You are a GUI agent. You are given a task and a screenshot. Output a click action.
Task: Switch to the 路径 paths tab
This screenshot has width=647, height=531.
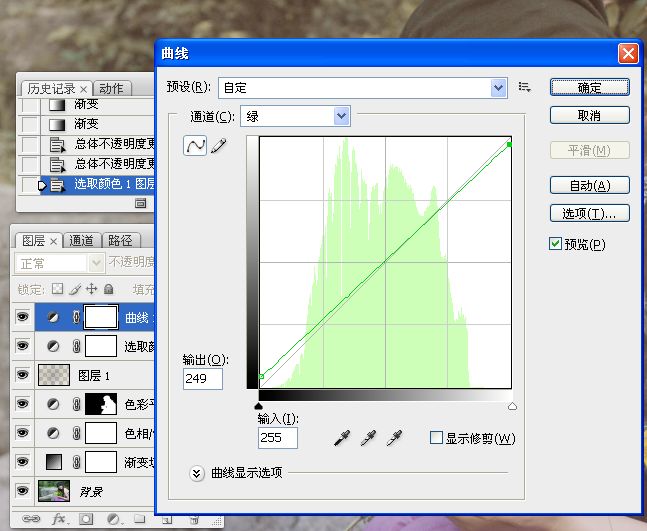click(120, 241)
